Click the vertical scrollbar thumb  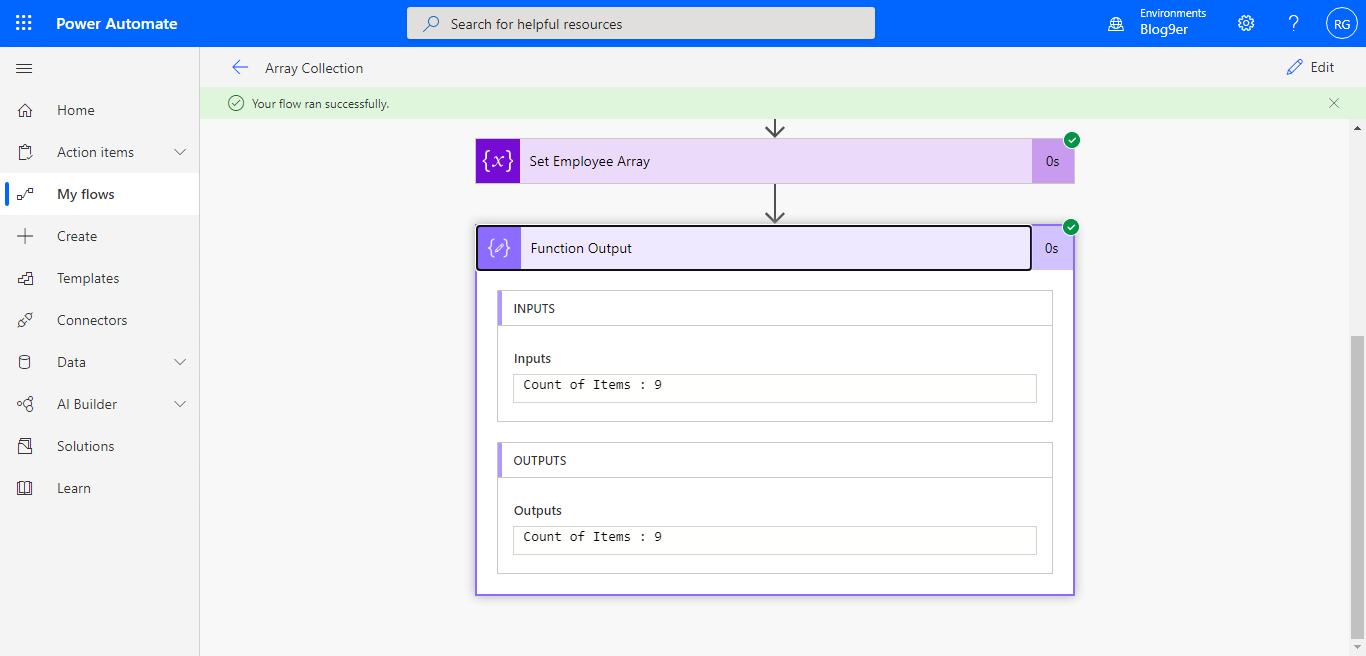tap(1357, 487)
